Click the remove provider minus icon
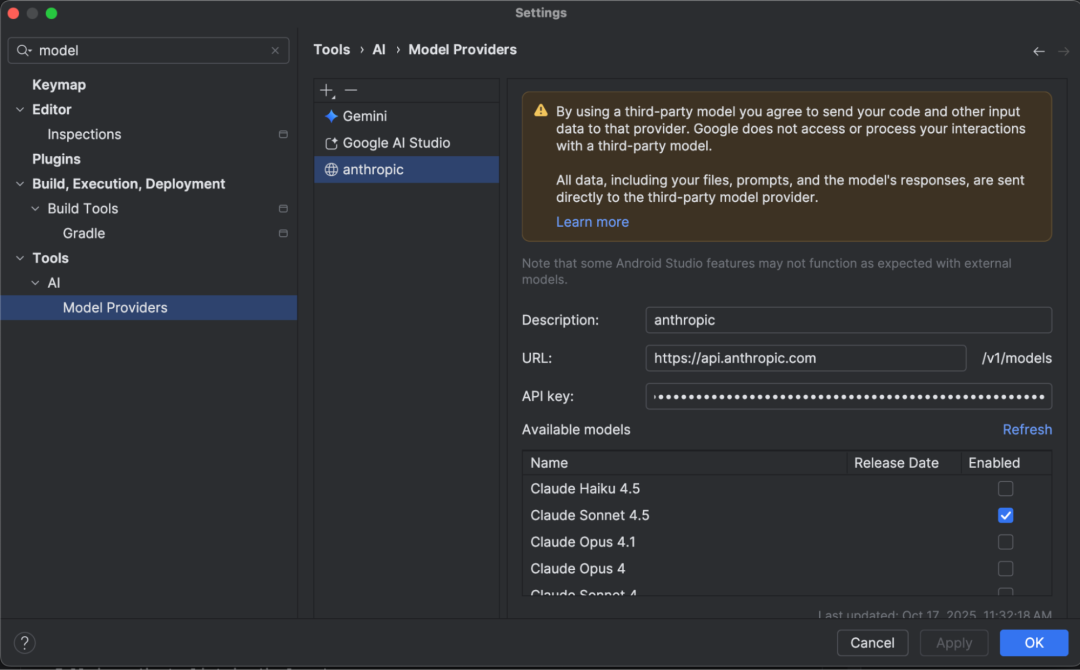Screen dimensions: 1080x670 tap(351, 90)
